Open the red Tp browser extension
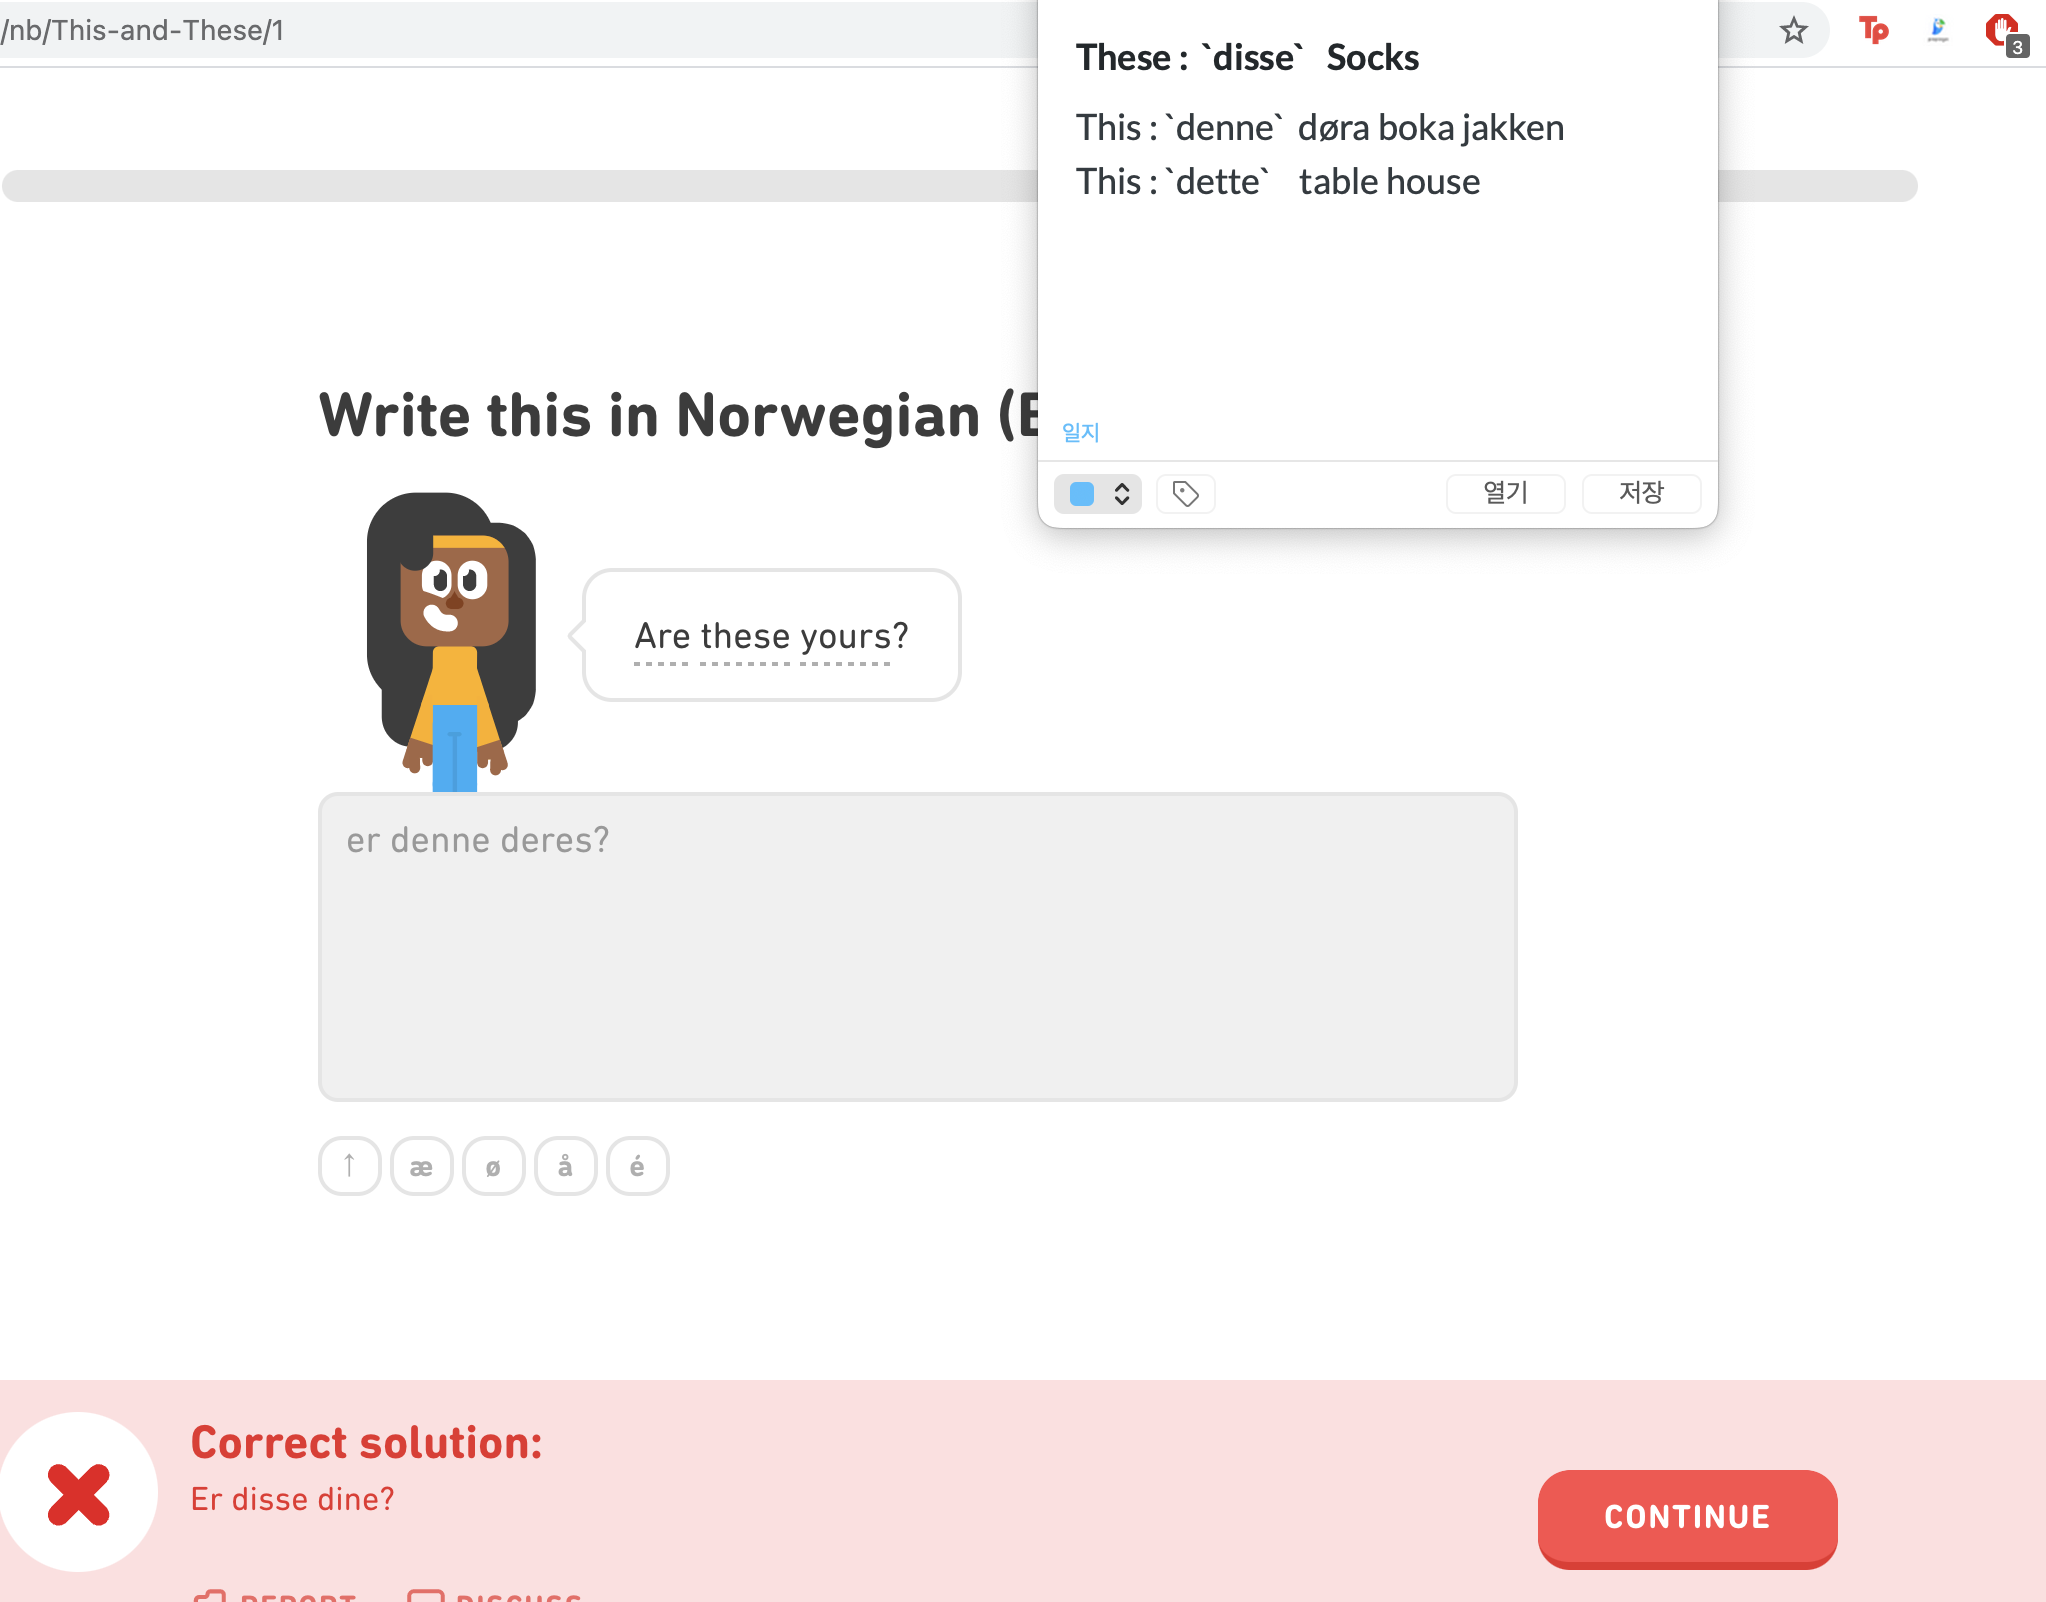This screenshot has width=2046, height=1602. pyautogui.click(x=1873, y=31)
